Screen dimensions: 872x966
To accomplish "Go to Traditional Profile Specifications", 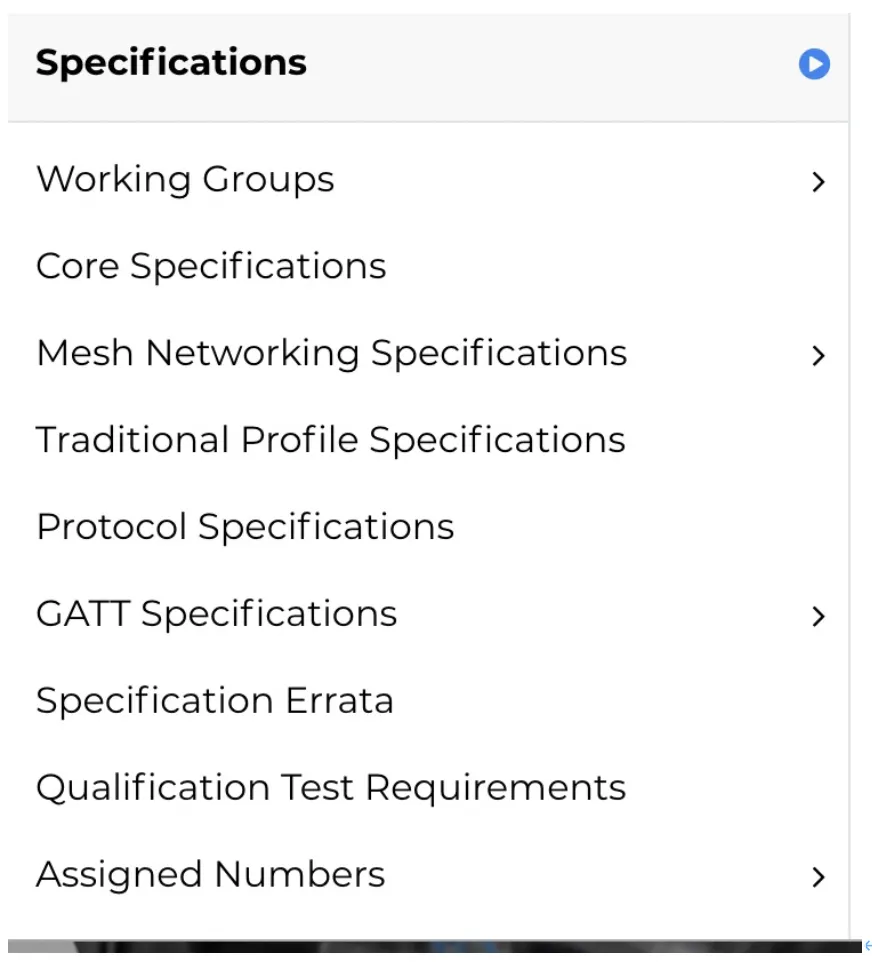I will coord(331,440).
